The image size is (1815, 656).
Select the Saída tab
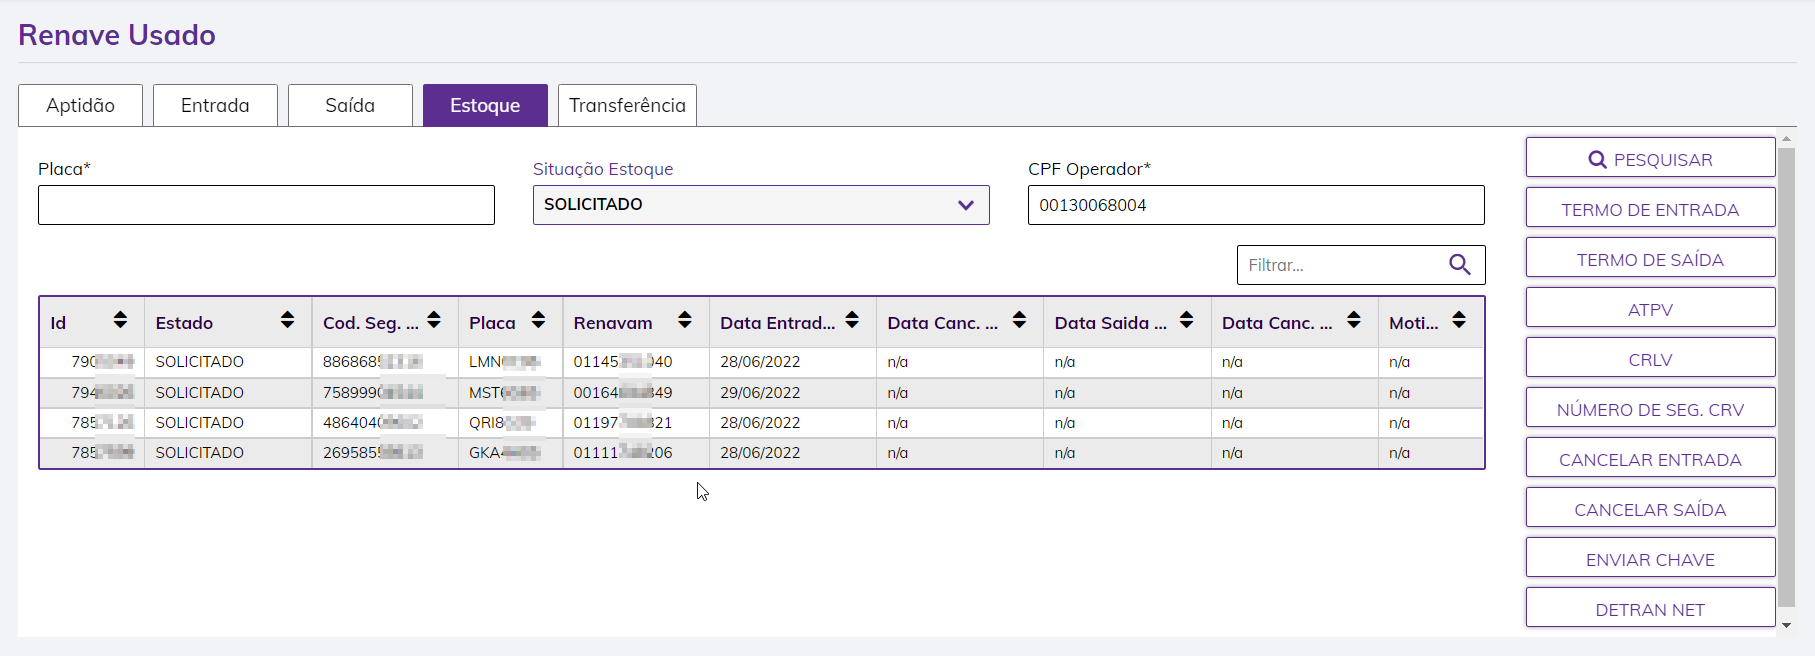350,106
